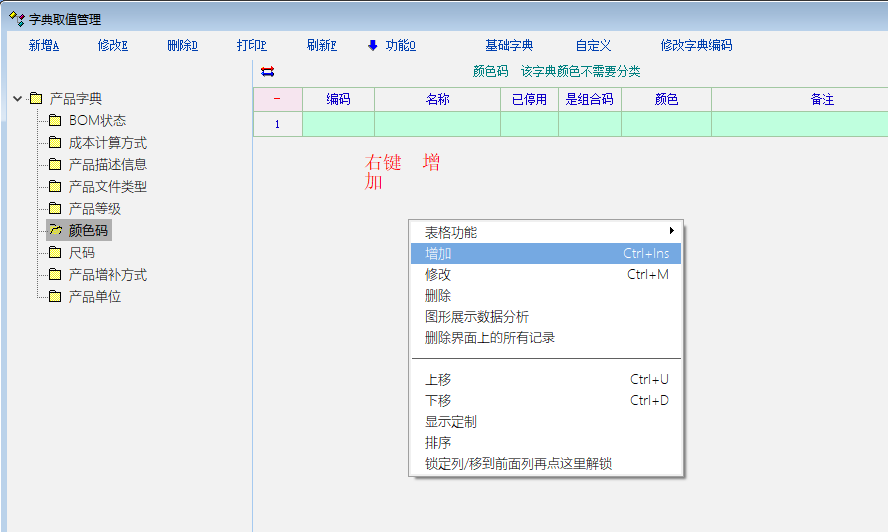Select the 产品字典 root tree item

tap(75, 99)
